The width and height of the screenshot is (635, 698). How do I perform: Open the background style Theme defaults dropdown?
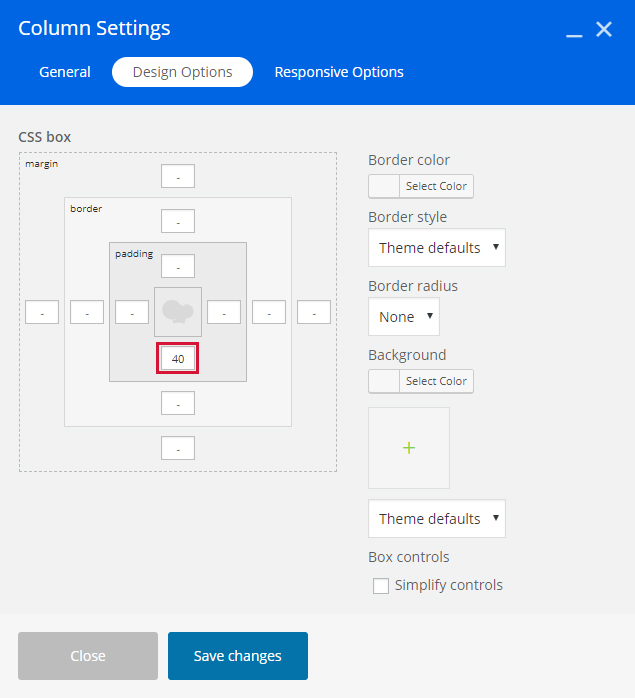point(436,519)
